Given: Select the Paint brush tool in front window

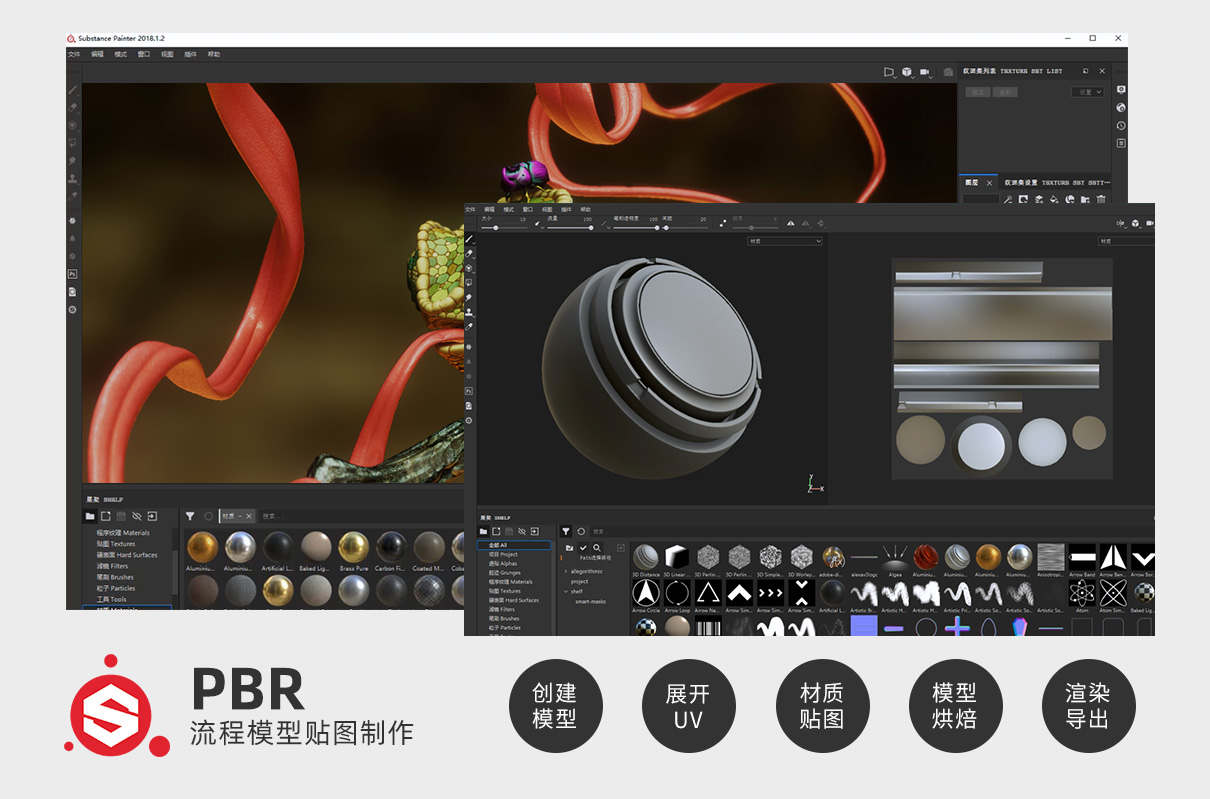Looking at the screenshot, I should pyautogui.click(x=469, y=240).
